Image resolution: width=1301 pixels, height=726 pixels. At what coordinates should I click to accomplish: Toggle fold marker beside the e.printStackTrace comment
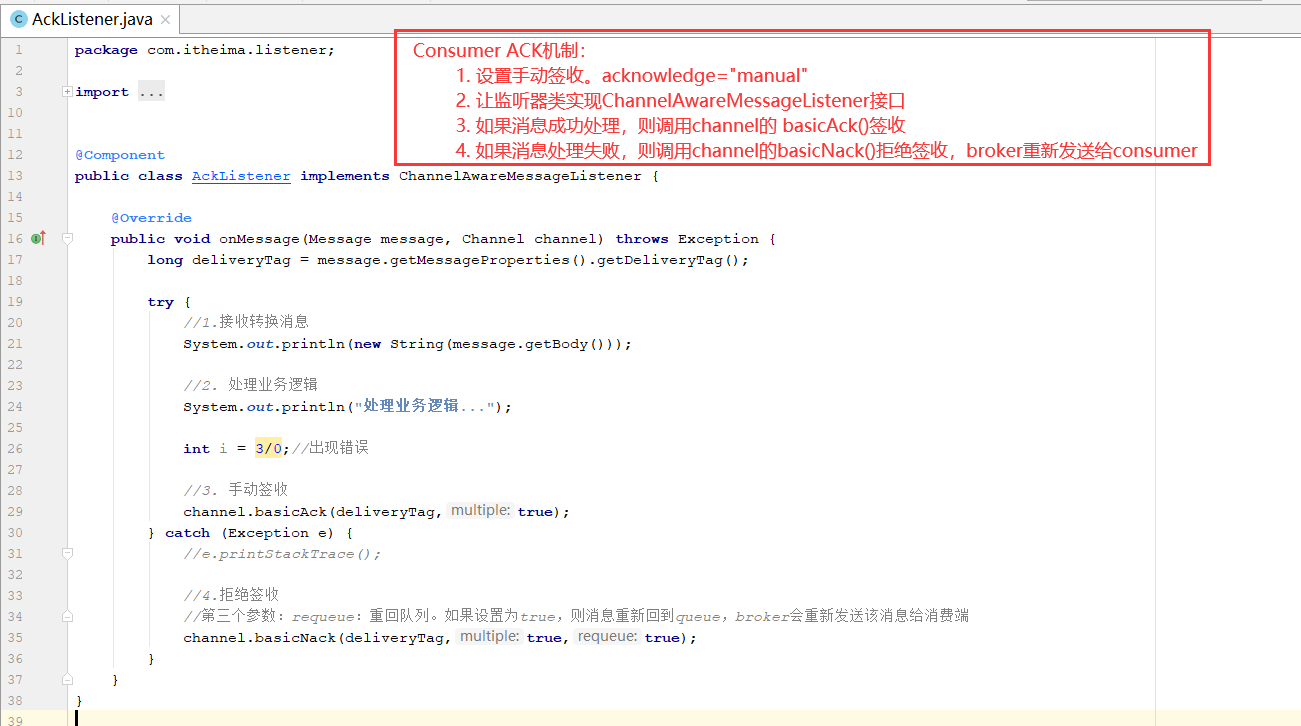pyautogui.click(x=67, y=553)
